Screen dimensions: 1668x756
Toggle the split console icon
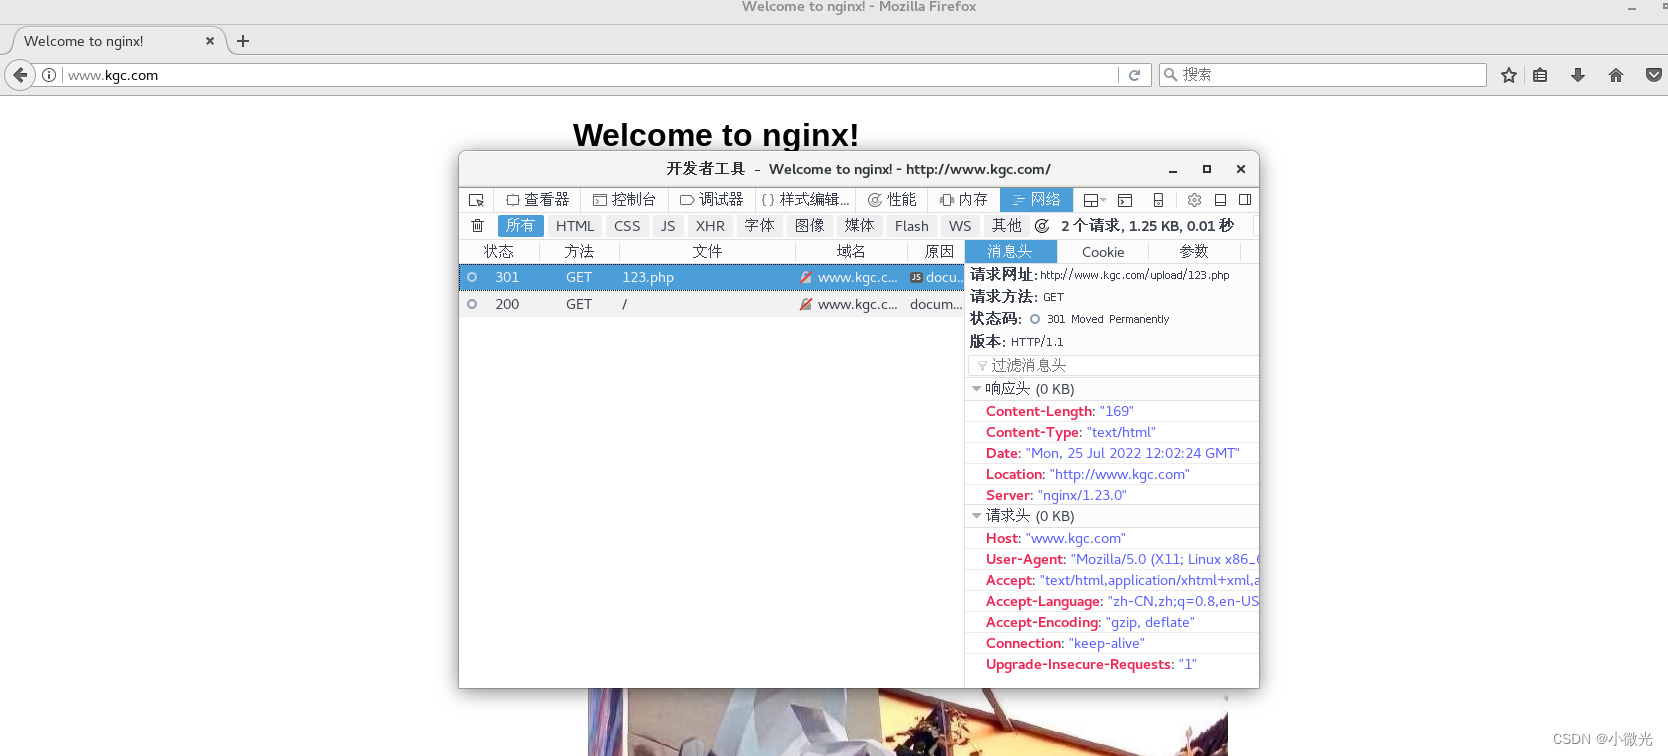pyautogui.click(x=1125, y=200)
